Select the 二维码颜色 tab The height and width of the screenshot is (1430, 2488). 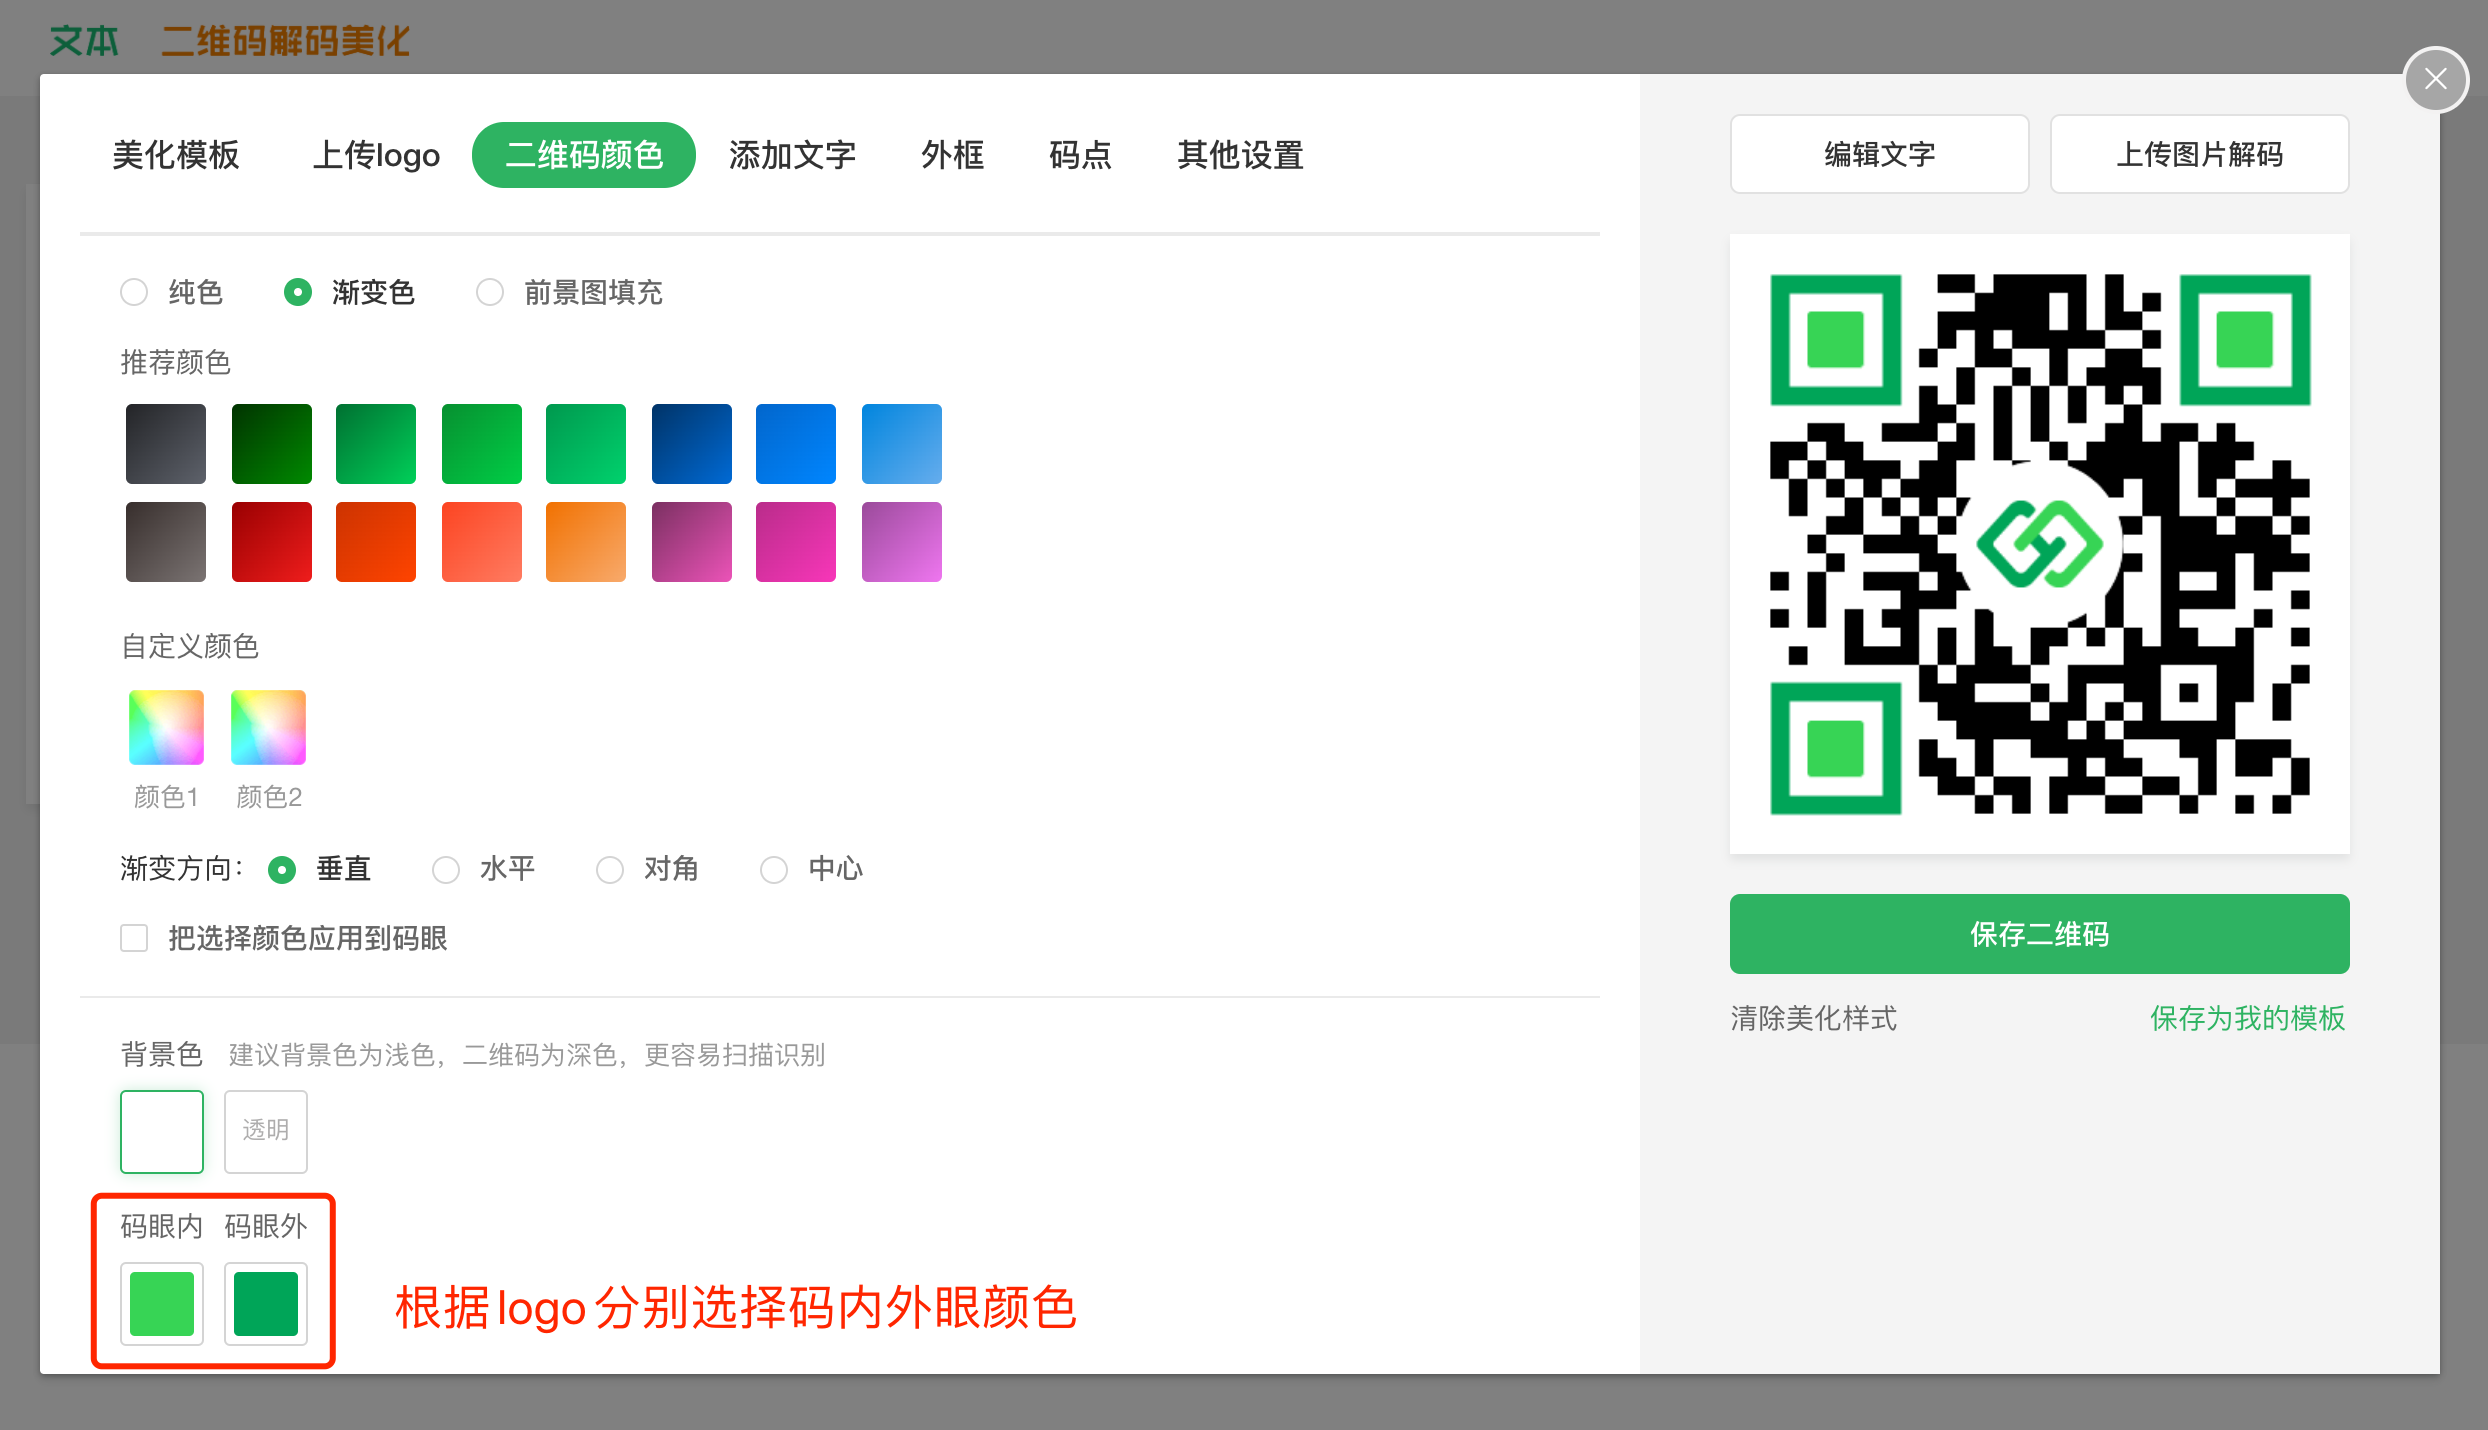pyautogui.click(x=584, y=155)
